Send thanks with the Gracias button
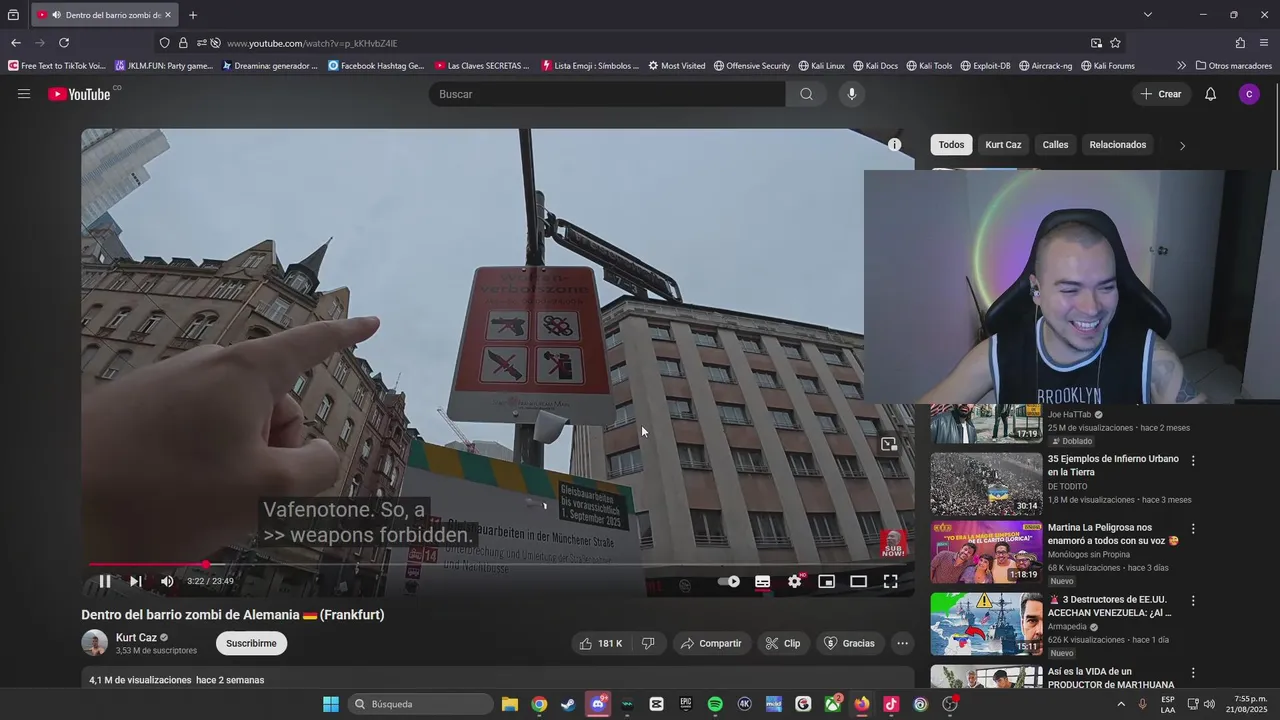This screenshot has height=720, width=1280. point(849,643)
